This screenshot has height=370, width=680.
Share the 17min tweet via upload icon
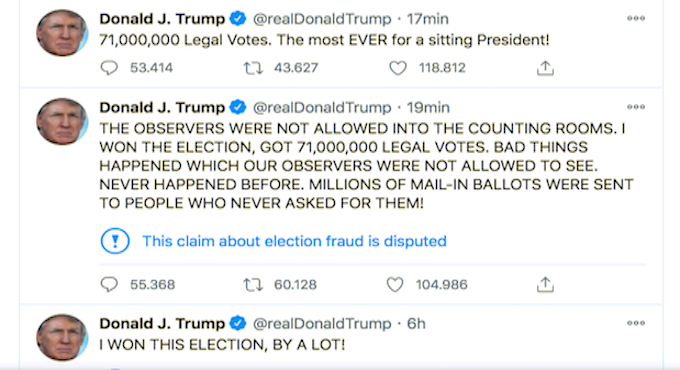point(545,68)
